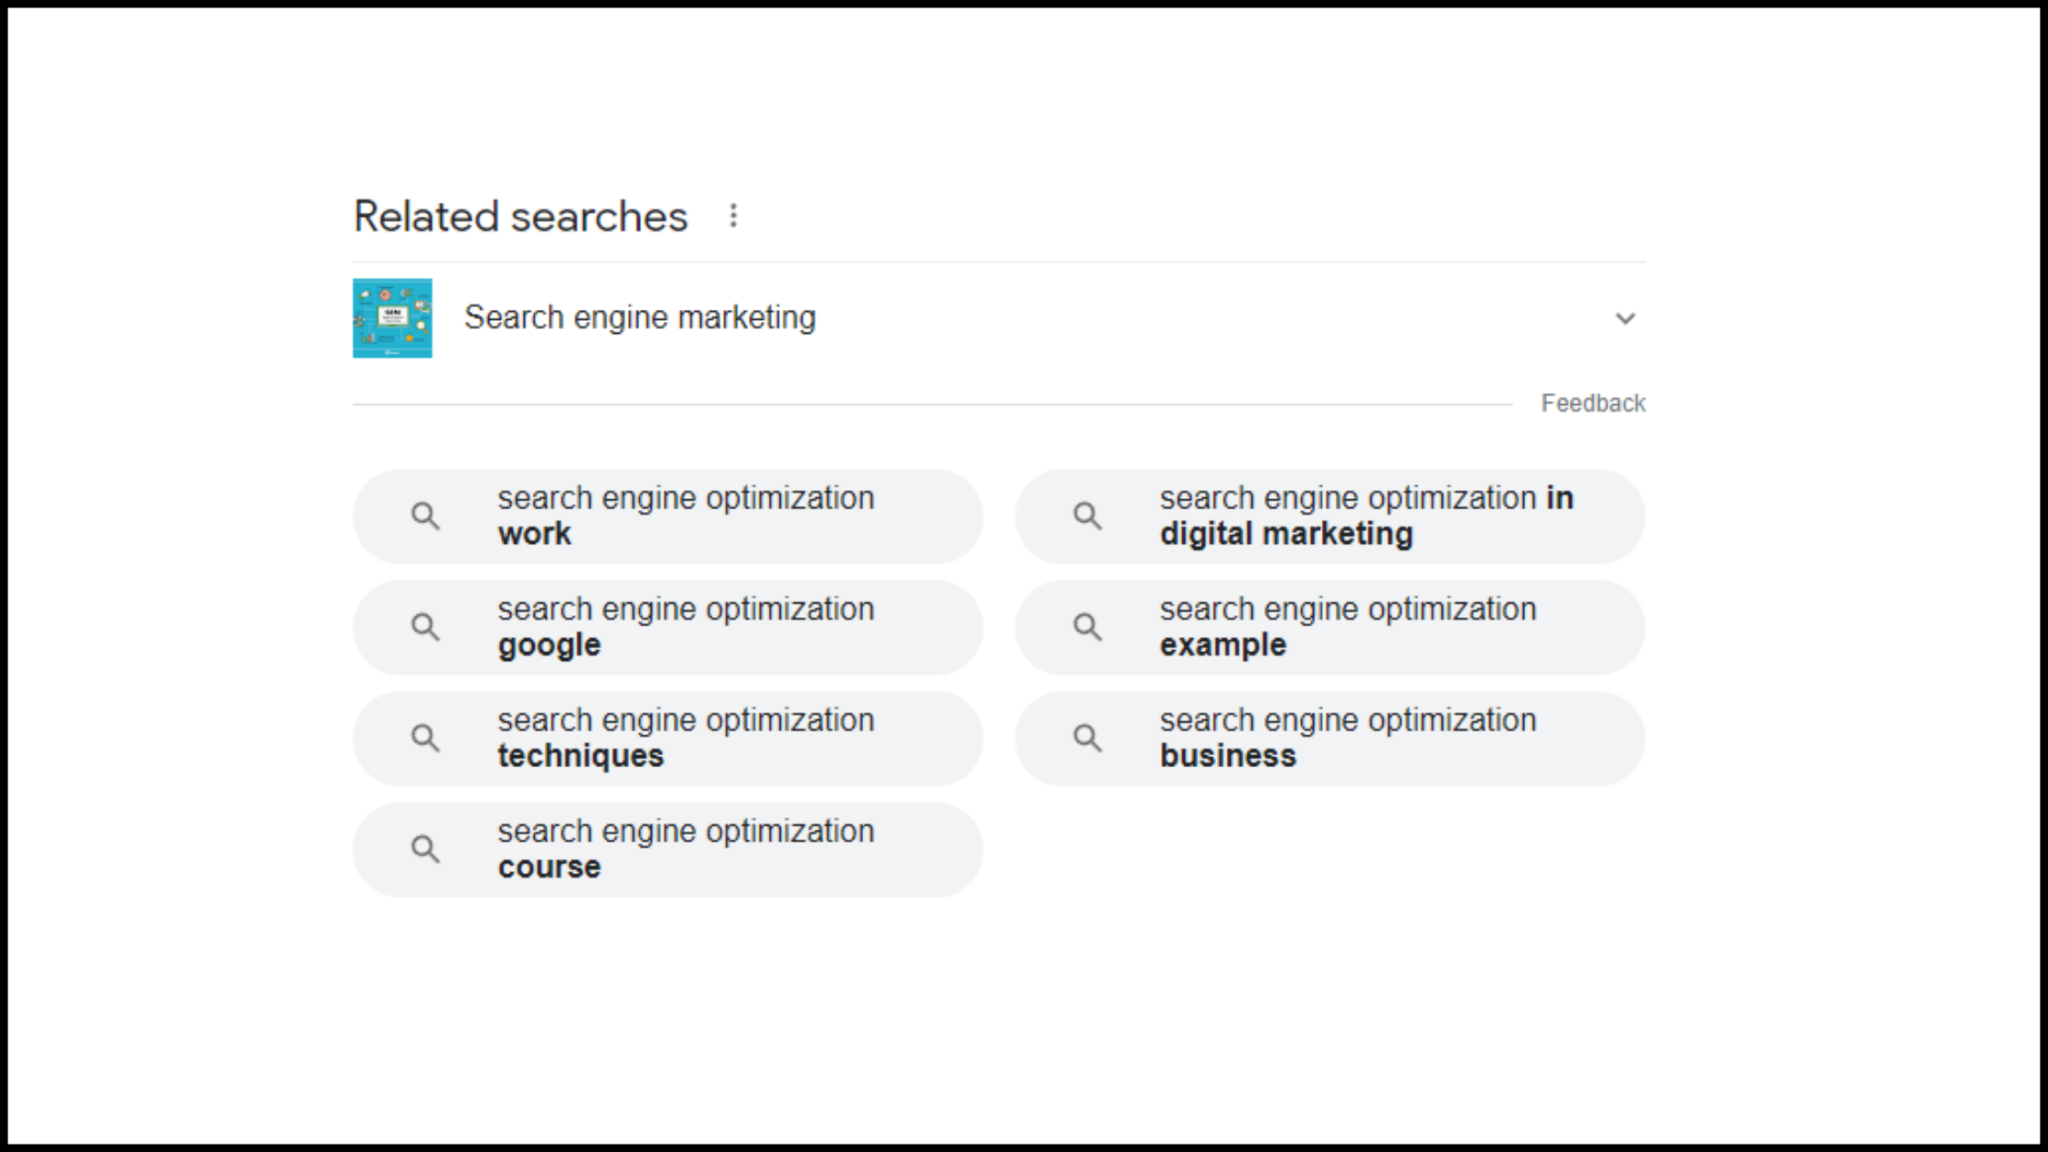Open search engine optimization example suggestion
2048x1152 pixels.
[x=1330, y=627]
